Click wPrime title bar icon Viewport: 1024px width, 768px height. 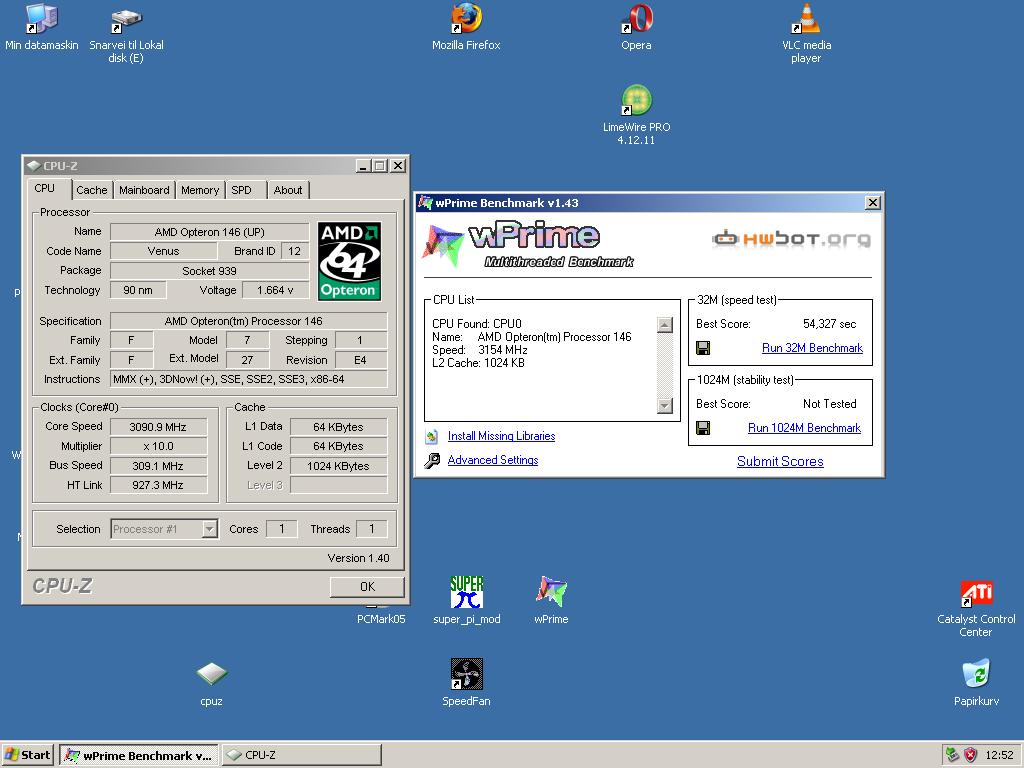point(426,202)
